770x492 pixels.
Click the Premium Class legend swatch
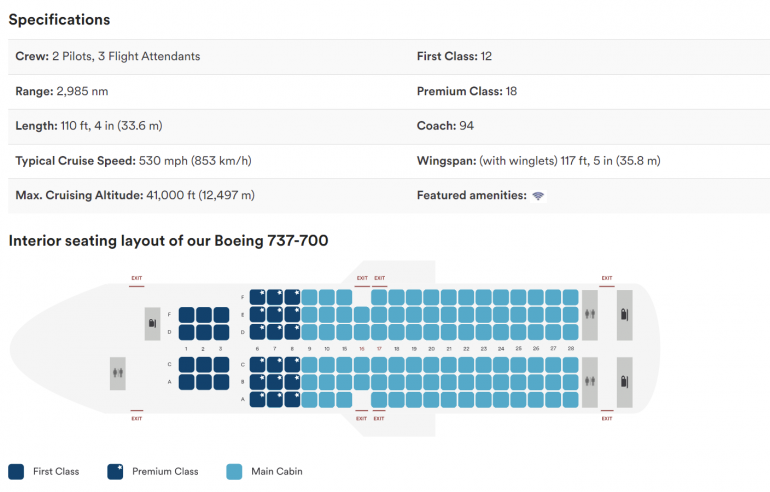(x=116, y=471)
